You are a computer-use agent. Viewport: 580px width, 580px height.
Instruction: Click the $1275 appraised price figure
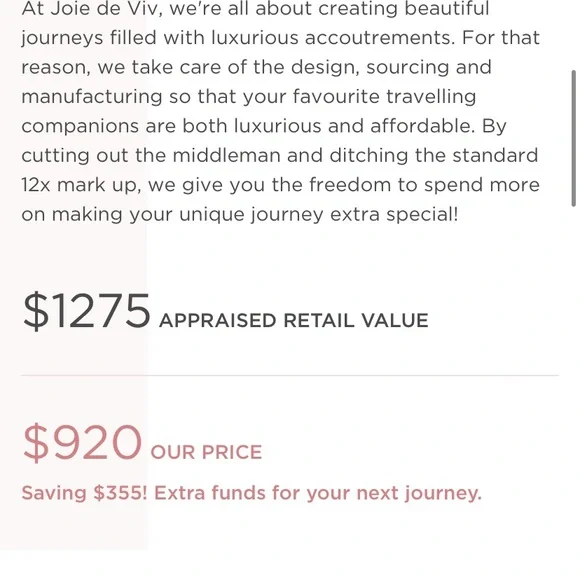[x=86, y=311]
